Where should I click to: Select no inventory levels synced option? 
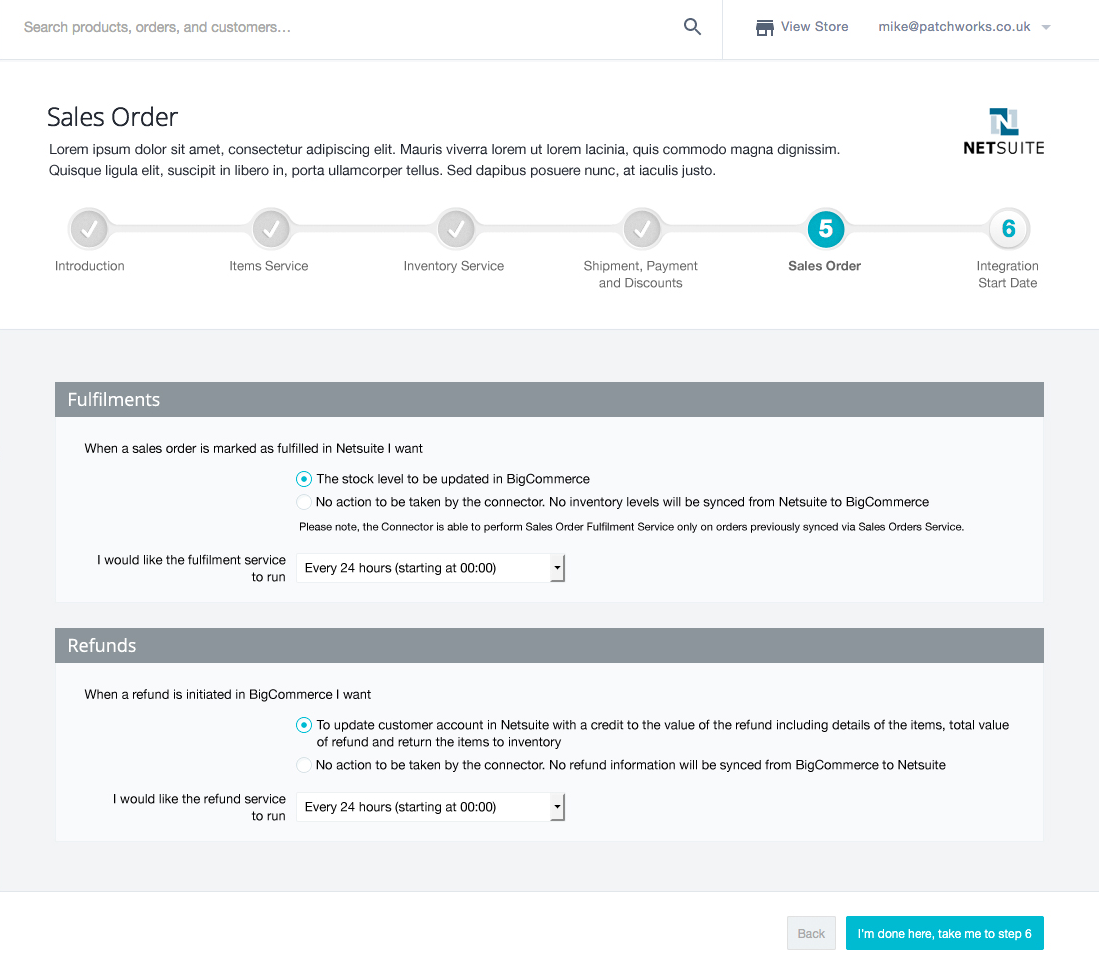click(x=304, y=502)
